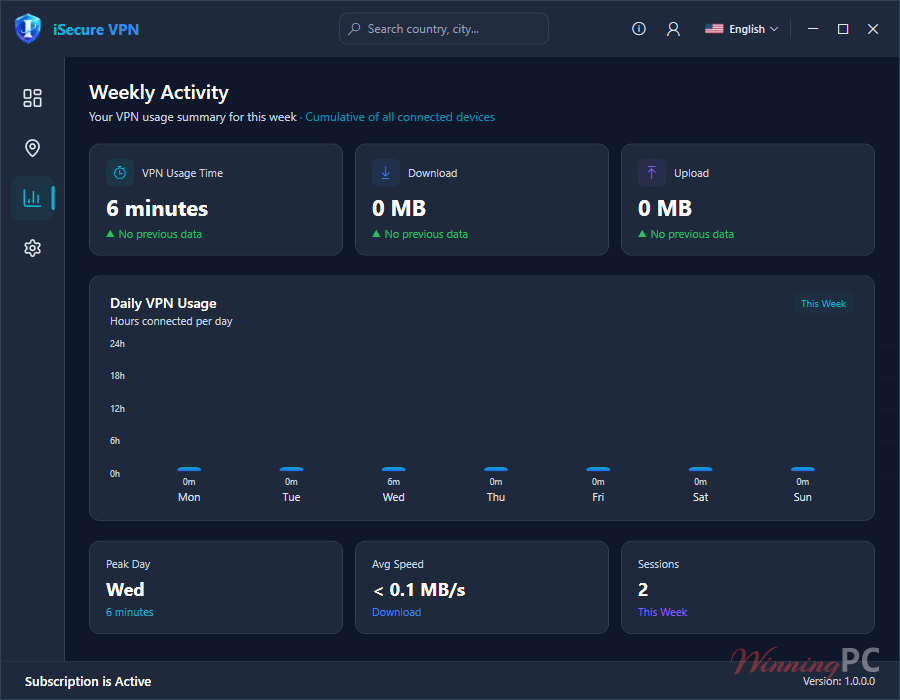This screenshot has width=900, height=700.
Task: Click the 12h axis label
Action: coord(118,409)
